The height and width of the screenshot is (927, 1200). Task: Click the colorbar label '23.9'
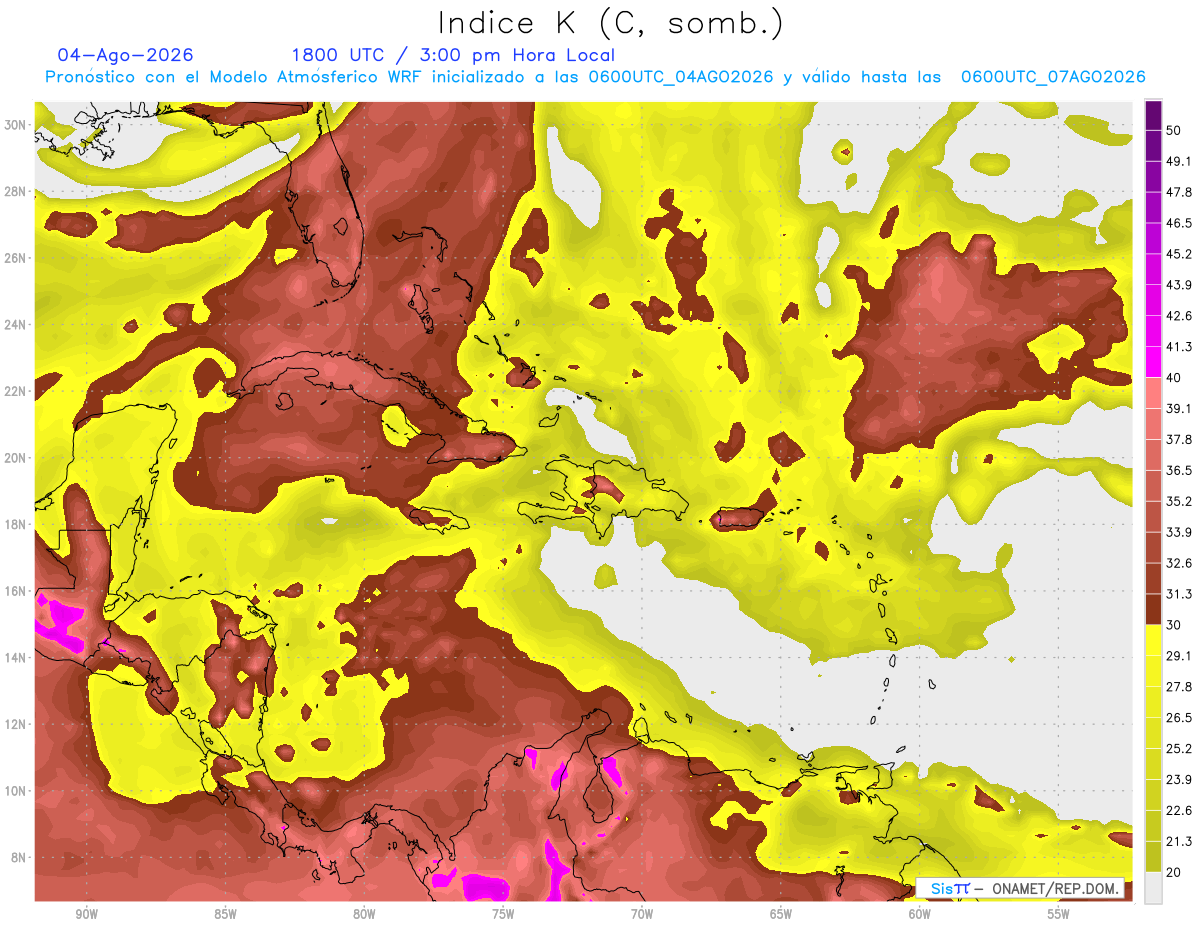1179,780
